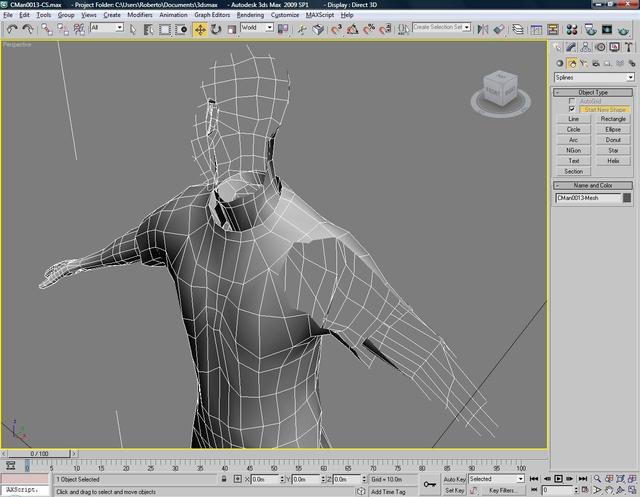Image resolution: width=640 pixels, height=497 pixels.
Task: Switch to the Hierarchy panel tab
Action: 587,47
